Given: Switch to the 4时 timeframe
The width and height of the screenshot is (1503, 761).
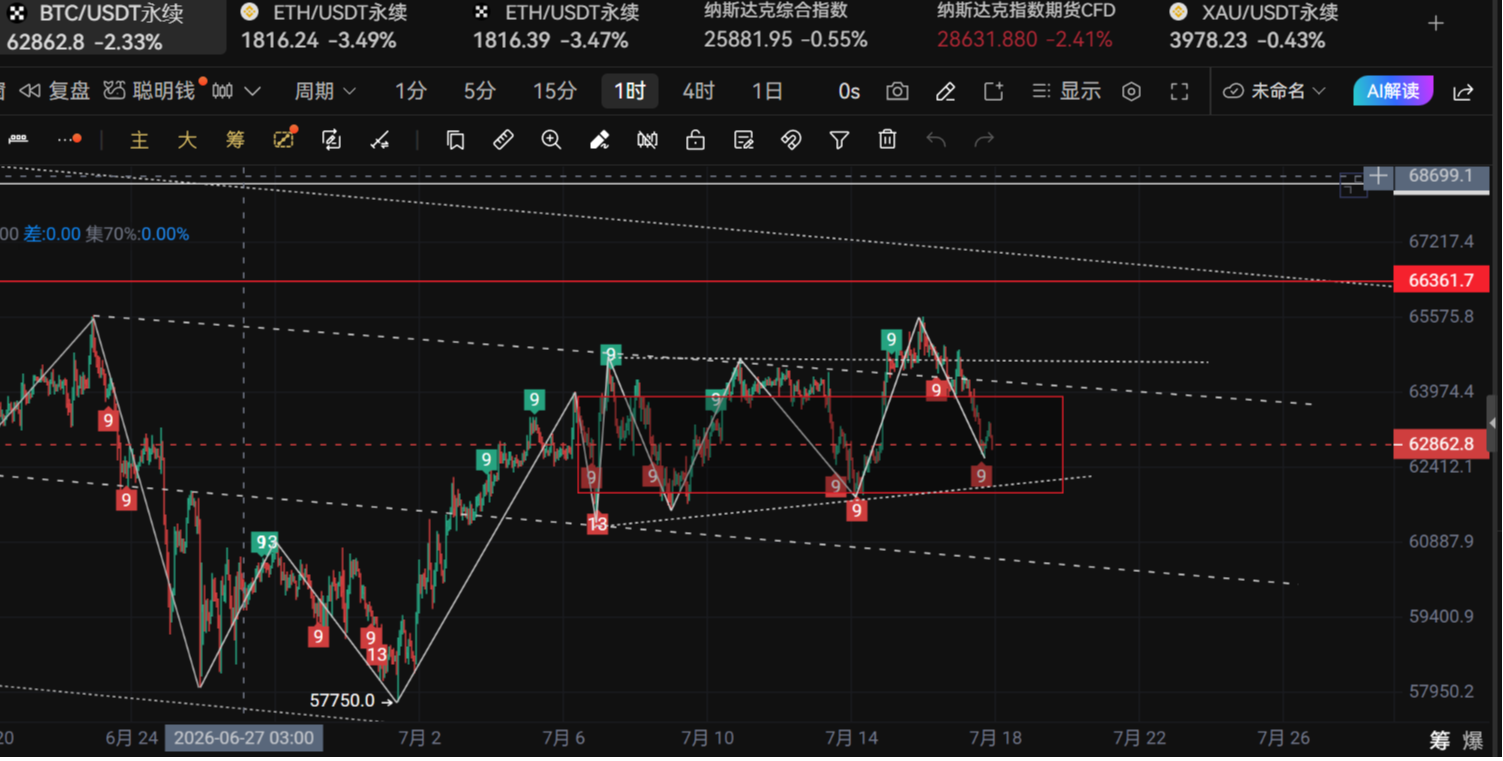Looking at the screenshot, I should click(x=698, y=92).
